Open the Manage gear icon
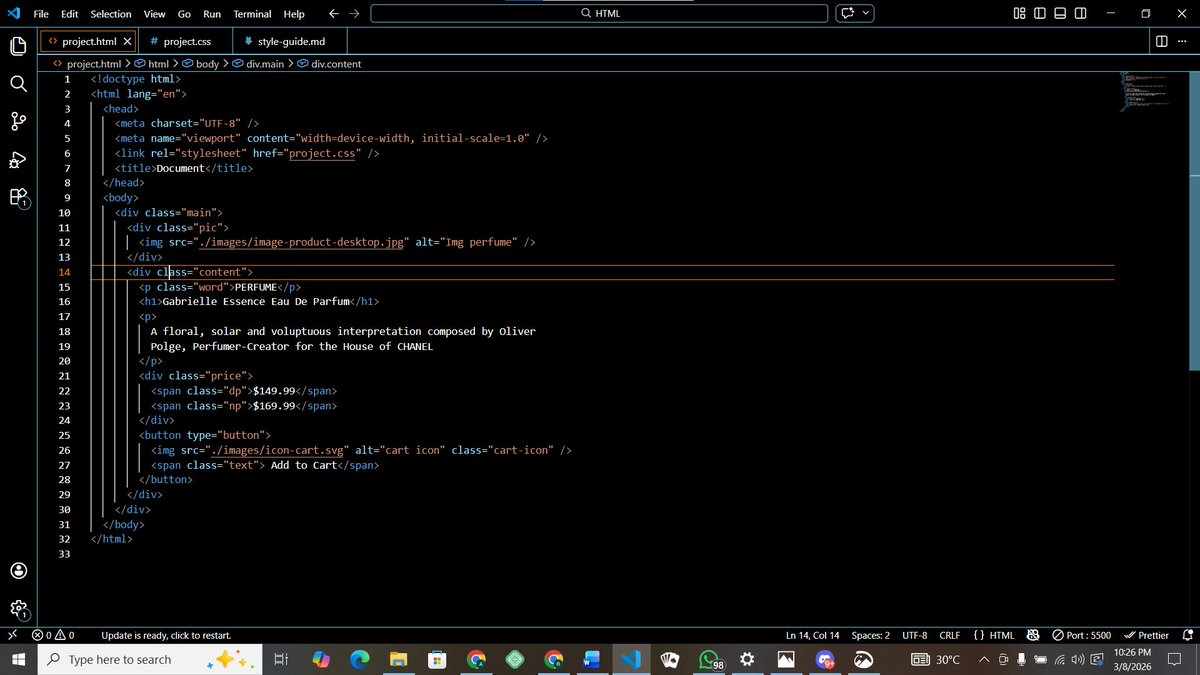This screenshot has height=675, width=1200. 18,608
